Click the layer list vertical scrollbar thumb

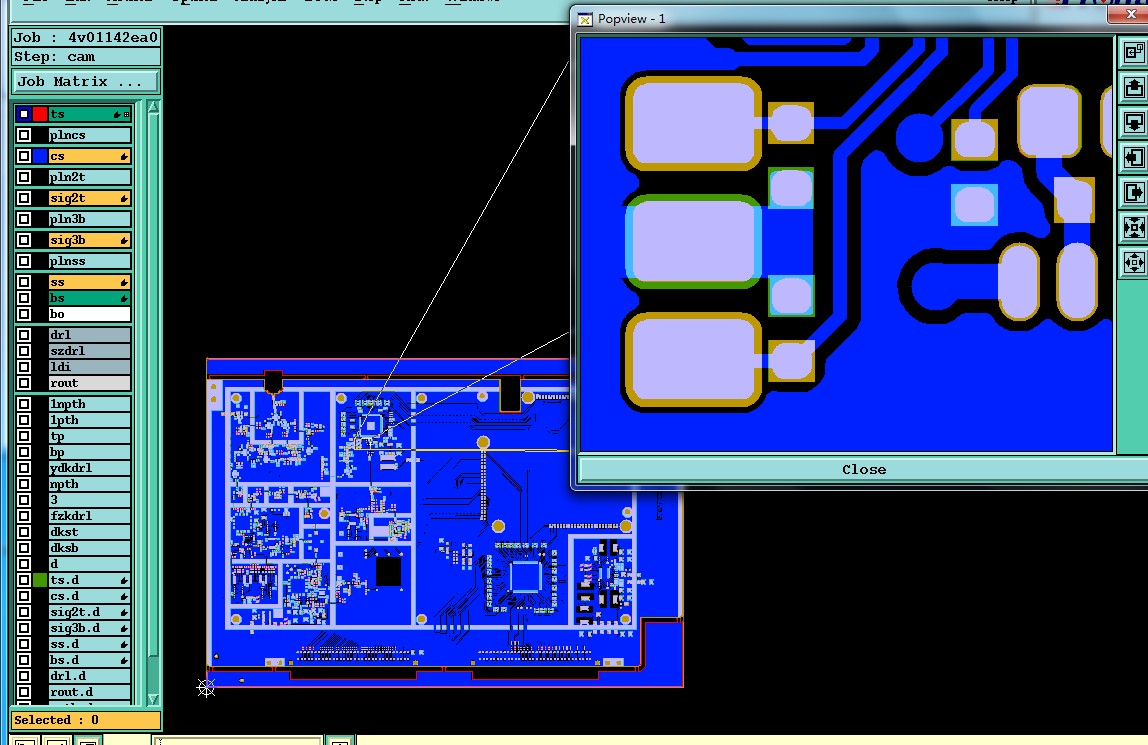click(153, 386)
